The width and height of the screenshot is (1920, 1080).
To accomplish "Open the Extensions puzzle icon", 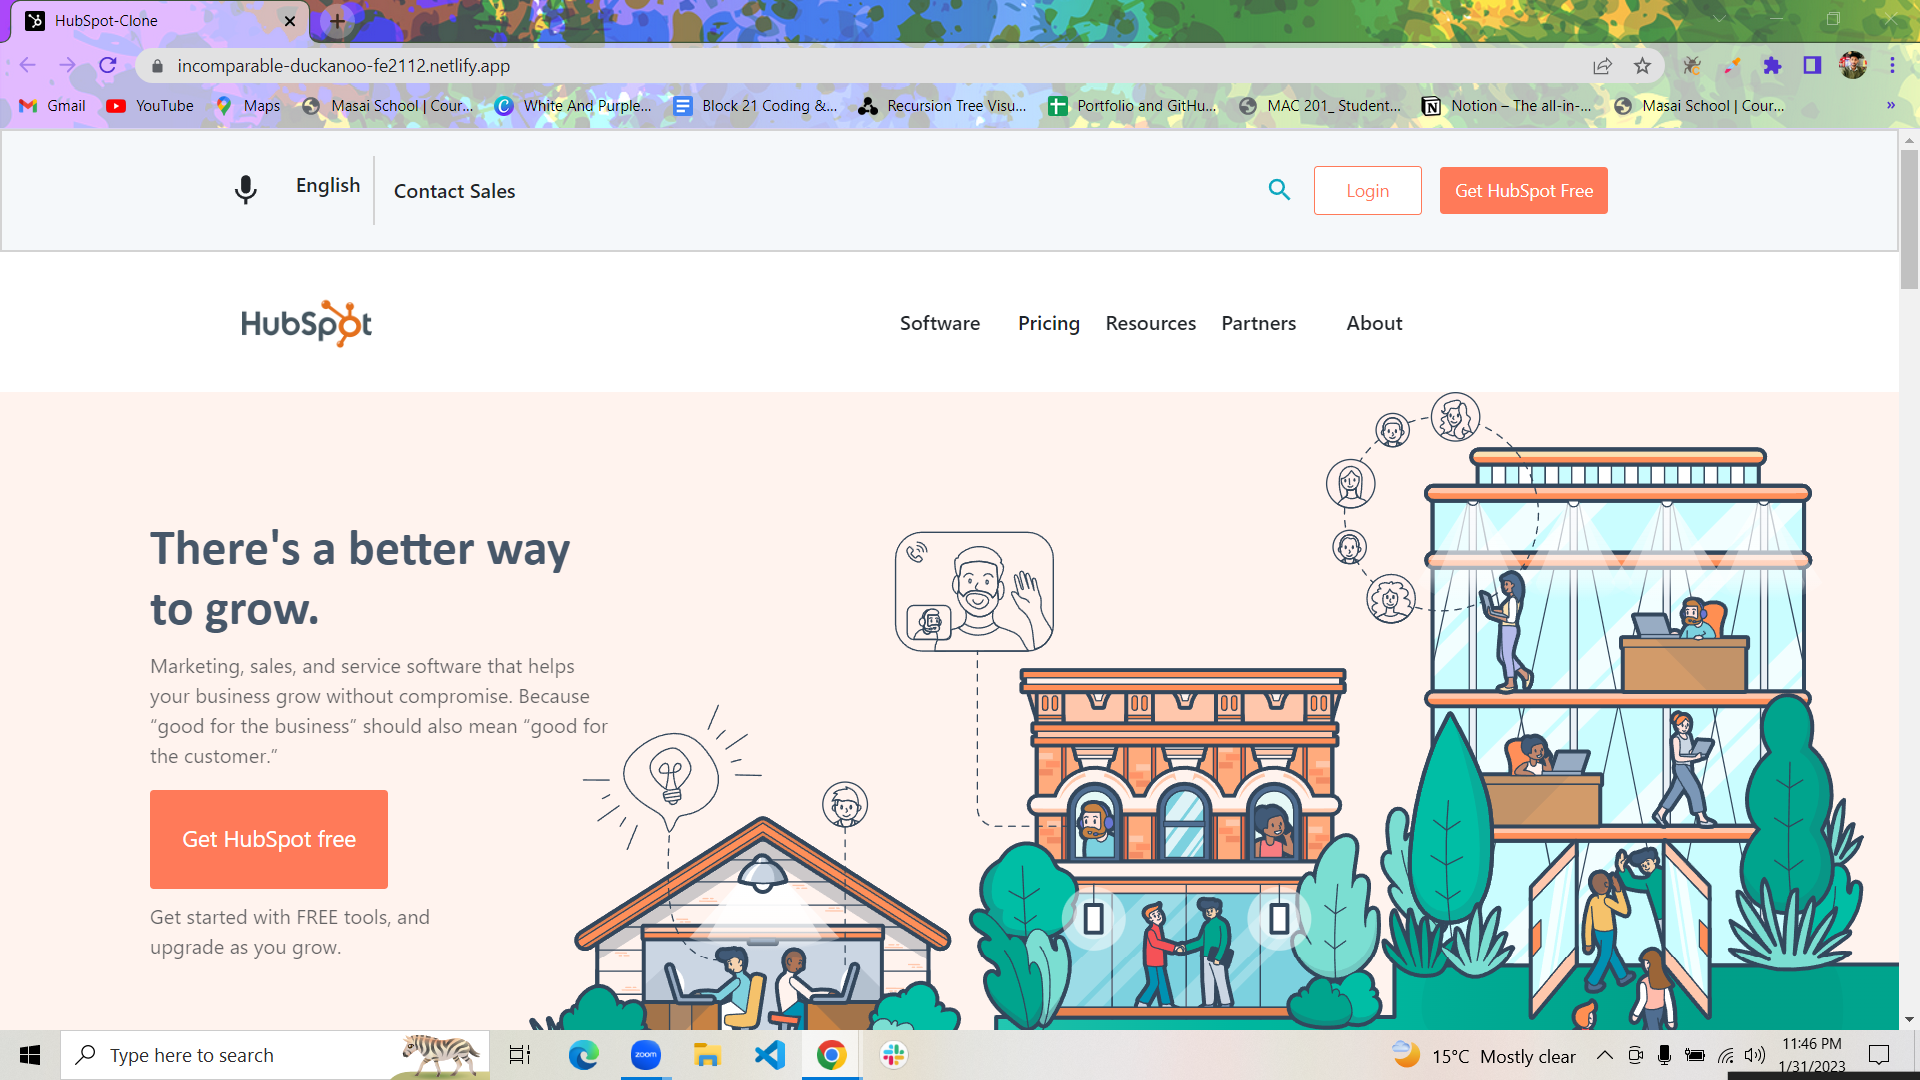I will [x=1772, y=66].
